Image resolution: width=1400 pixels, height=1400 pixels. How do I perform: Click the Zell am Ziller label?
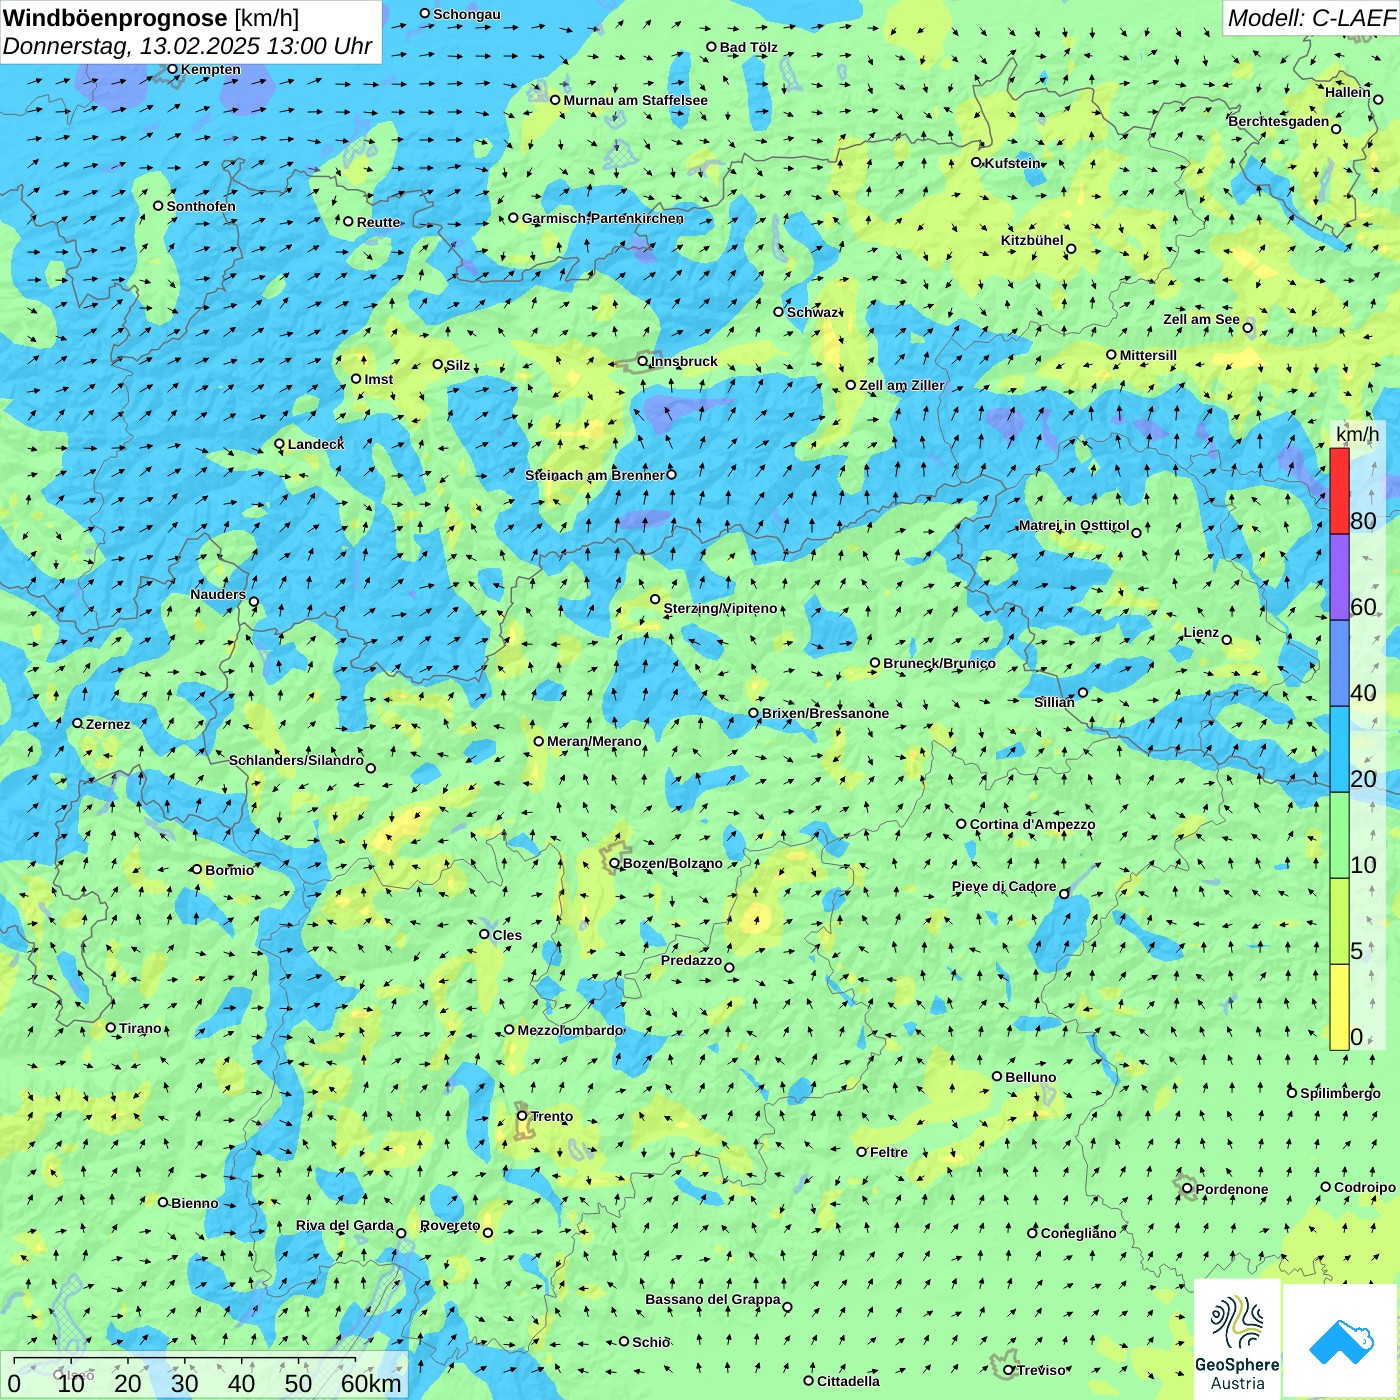901,385
